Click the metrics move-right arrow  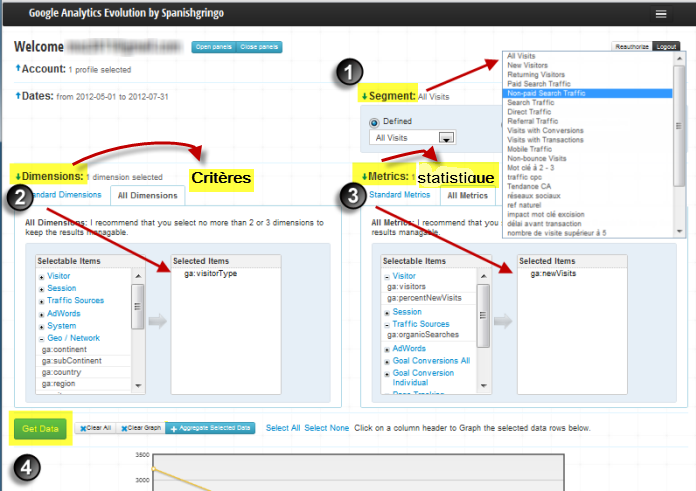click(x=503, y=321)
